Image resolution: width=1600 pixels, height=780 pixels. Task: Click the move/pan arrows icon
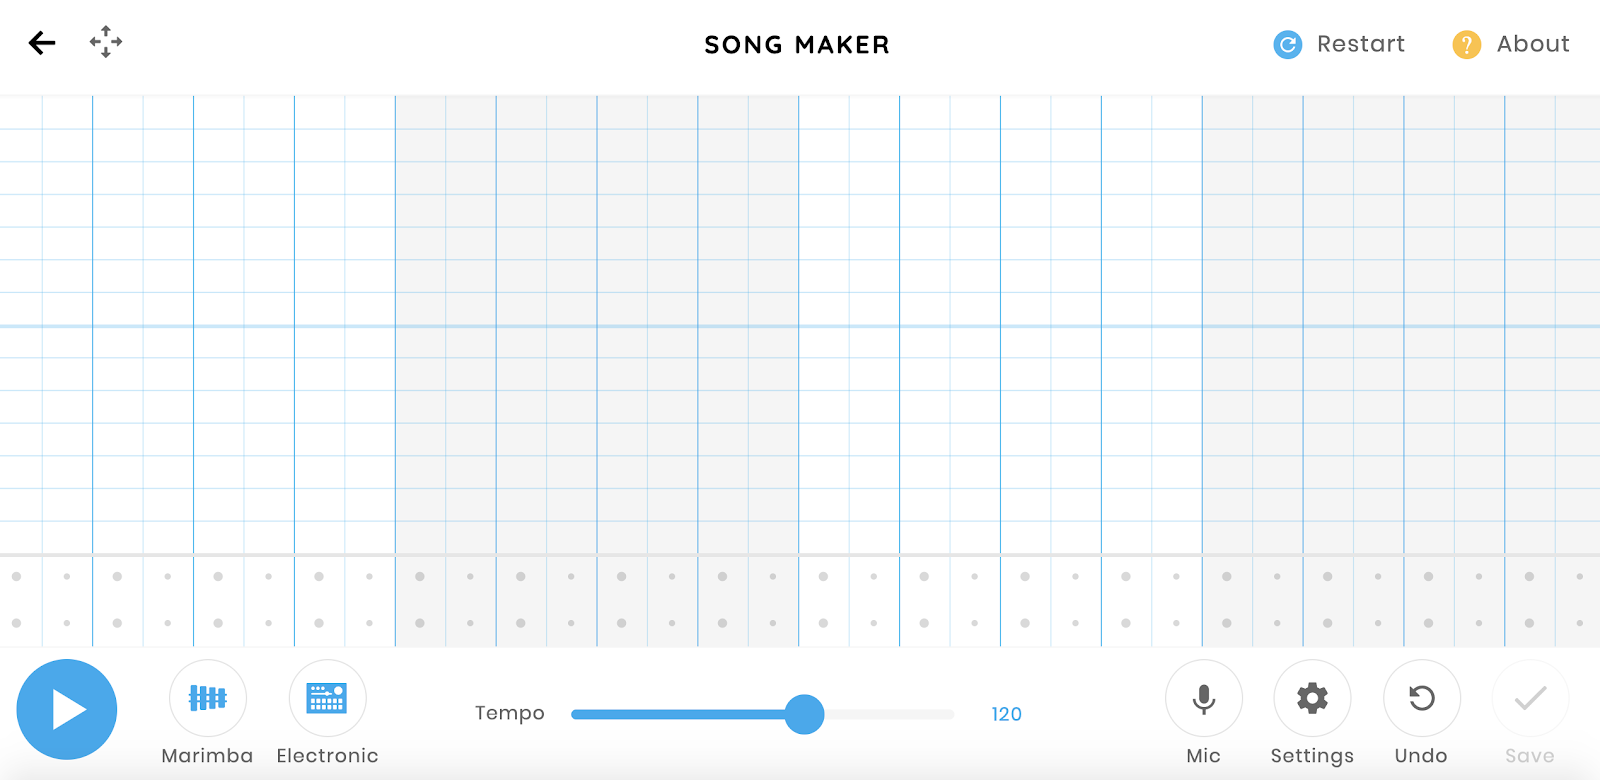[x=106, y=43]
